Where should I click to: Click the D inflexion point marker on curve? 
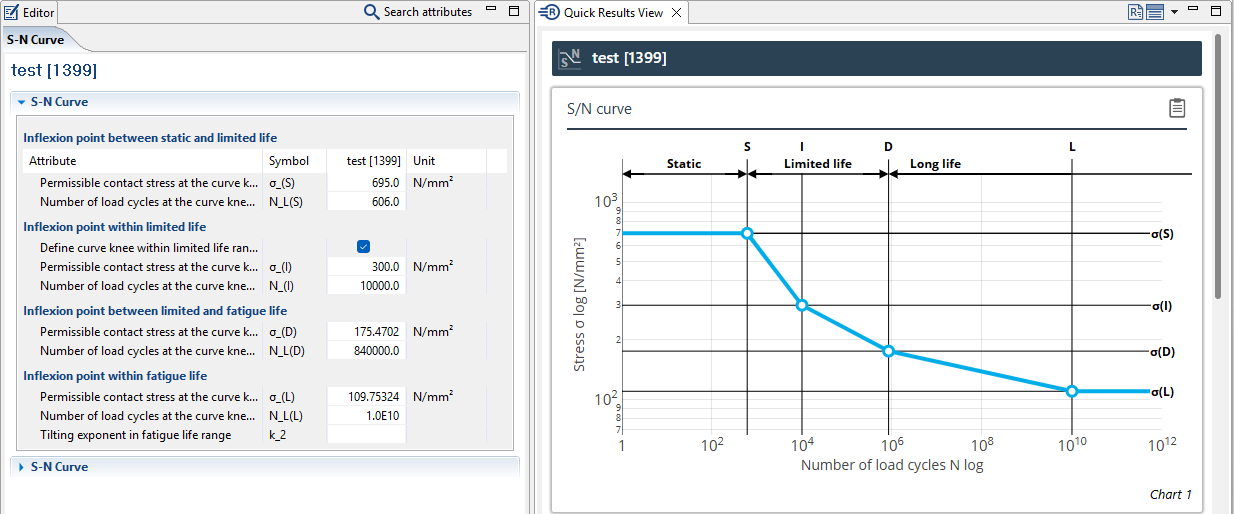pos(888,351)
